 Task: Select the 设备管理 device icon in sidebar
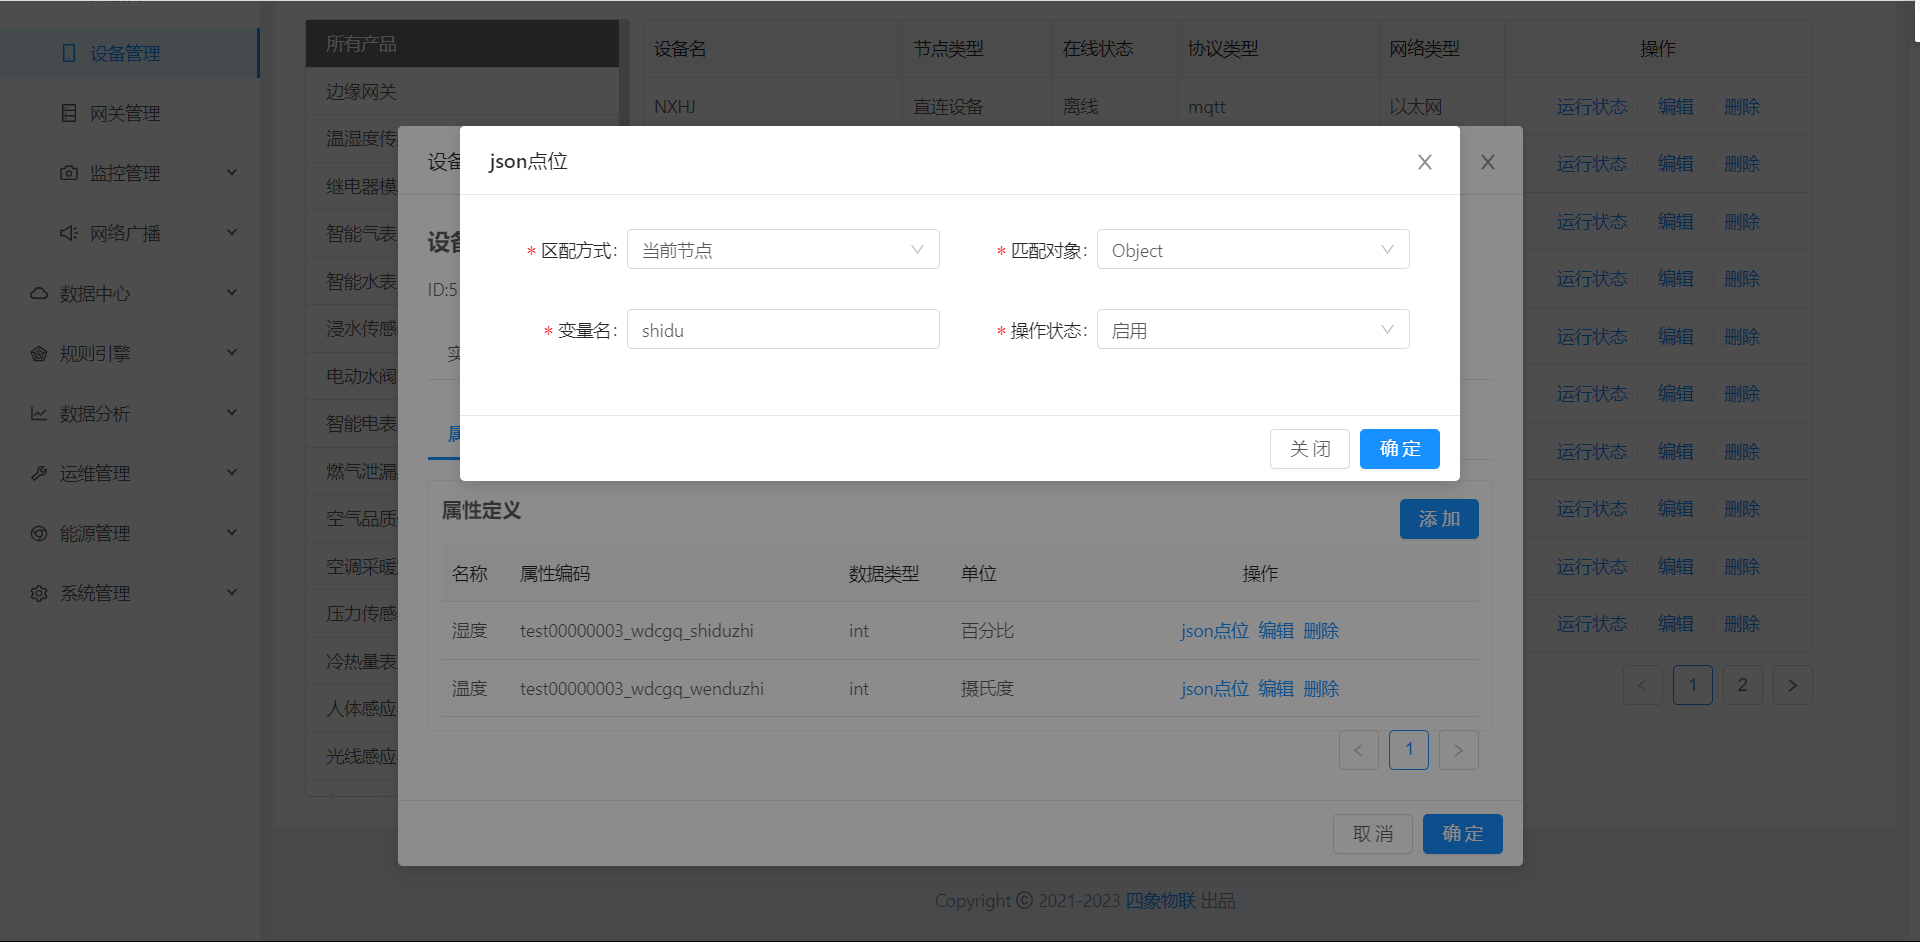pos(68,53)
